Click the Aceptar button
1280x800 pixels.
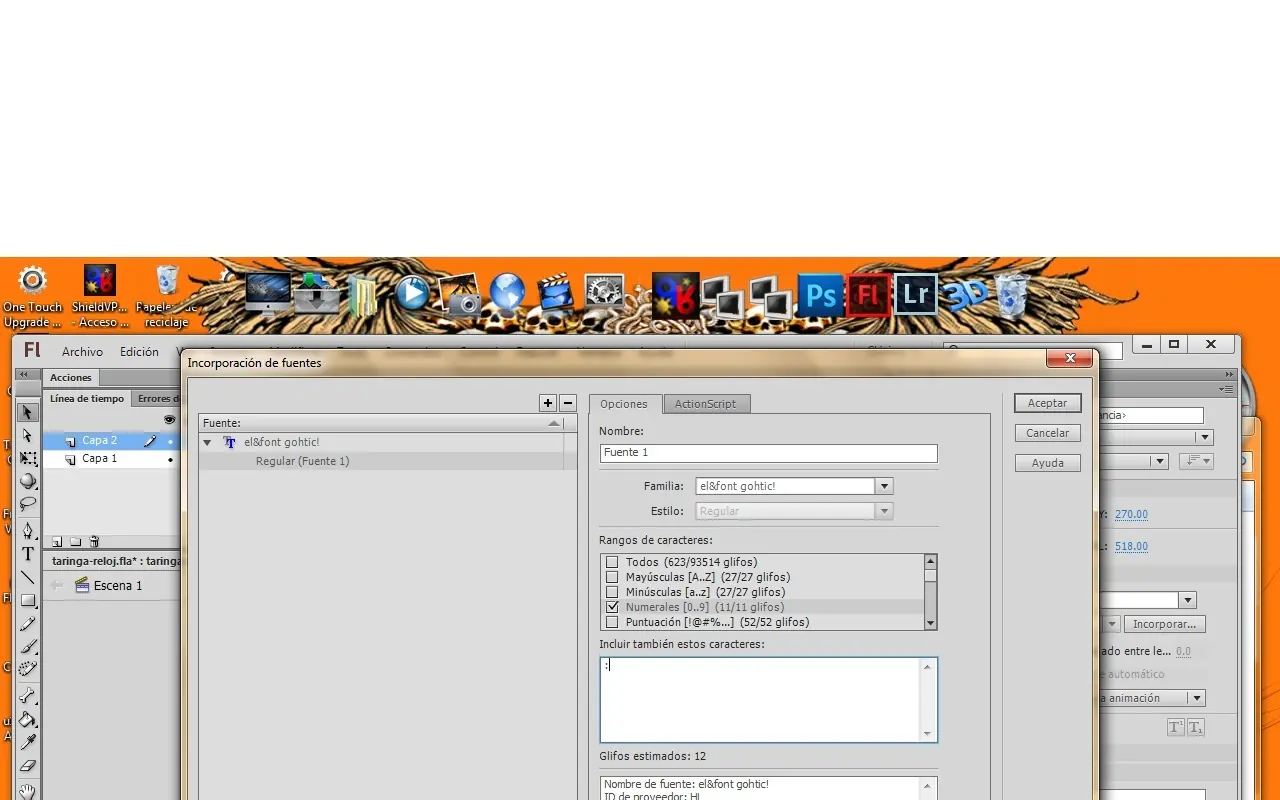coord(1048,403)
